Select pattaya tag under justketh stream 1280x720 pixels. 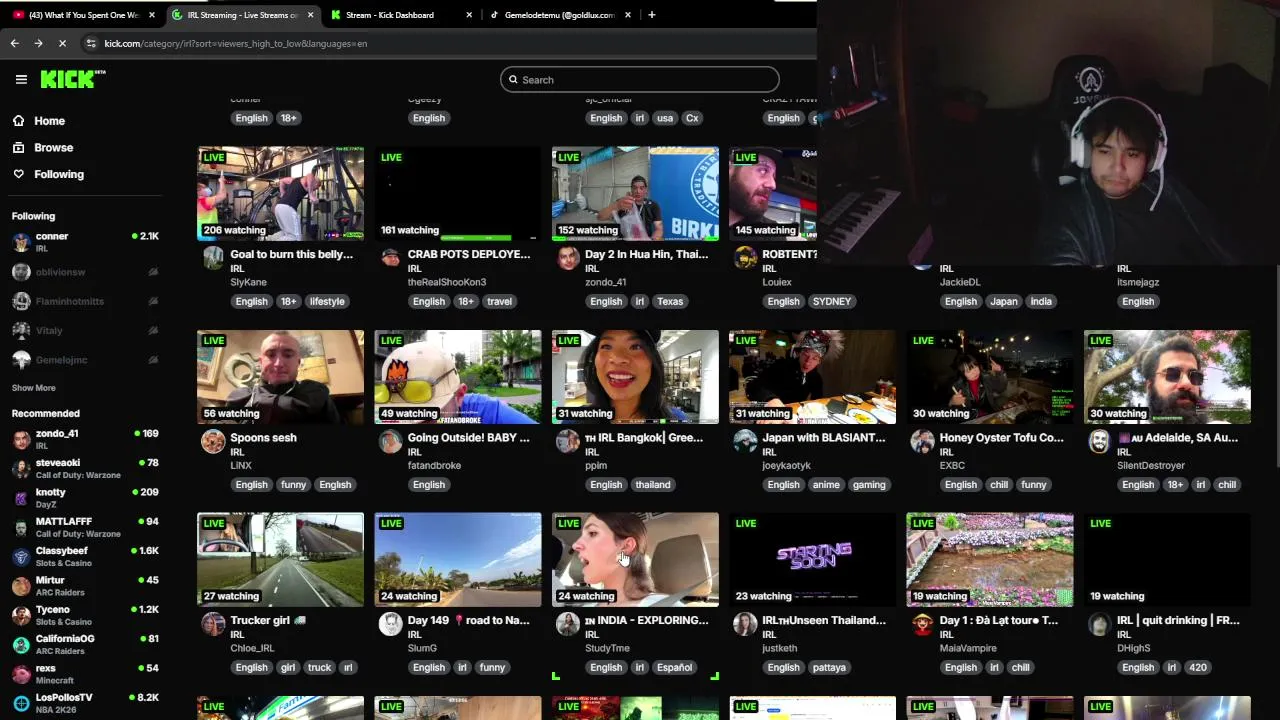829,667
